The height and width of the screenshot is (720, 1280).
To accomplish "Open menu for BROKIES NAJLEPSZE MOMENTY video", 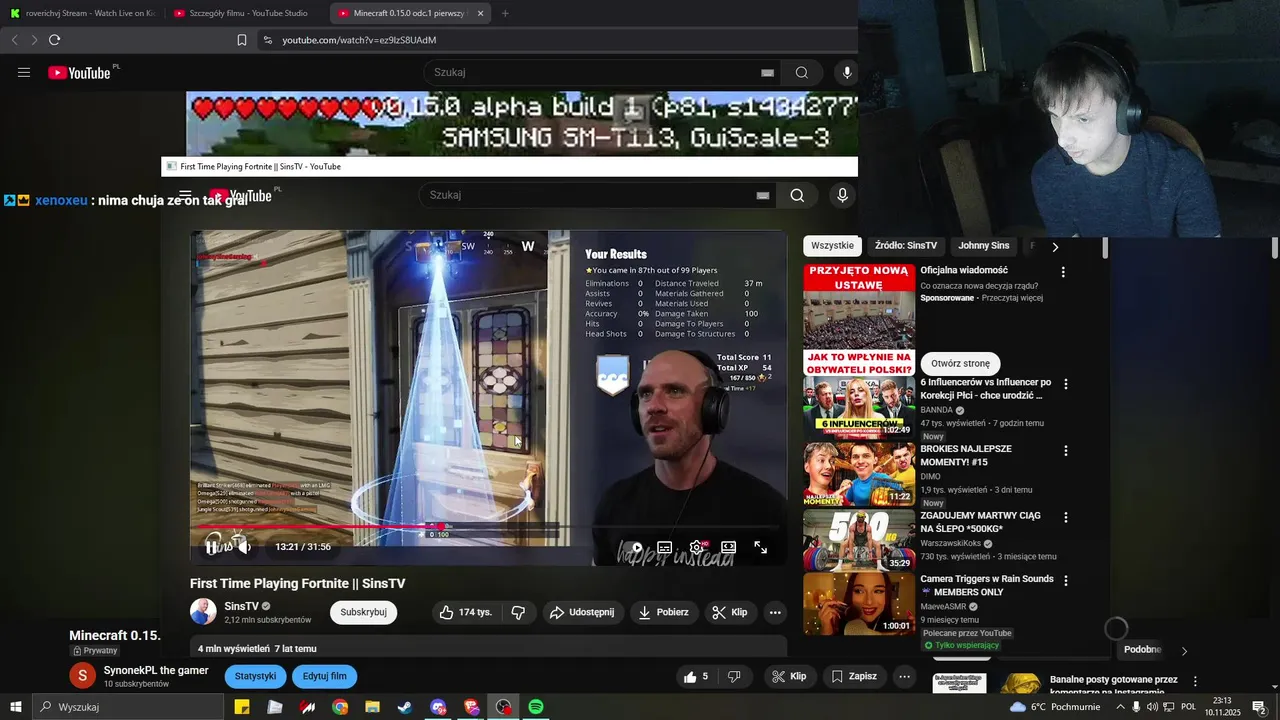I will [x=1066, y=451].
